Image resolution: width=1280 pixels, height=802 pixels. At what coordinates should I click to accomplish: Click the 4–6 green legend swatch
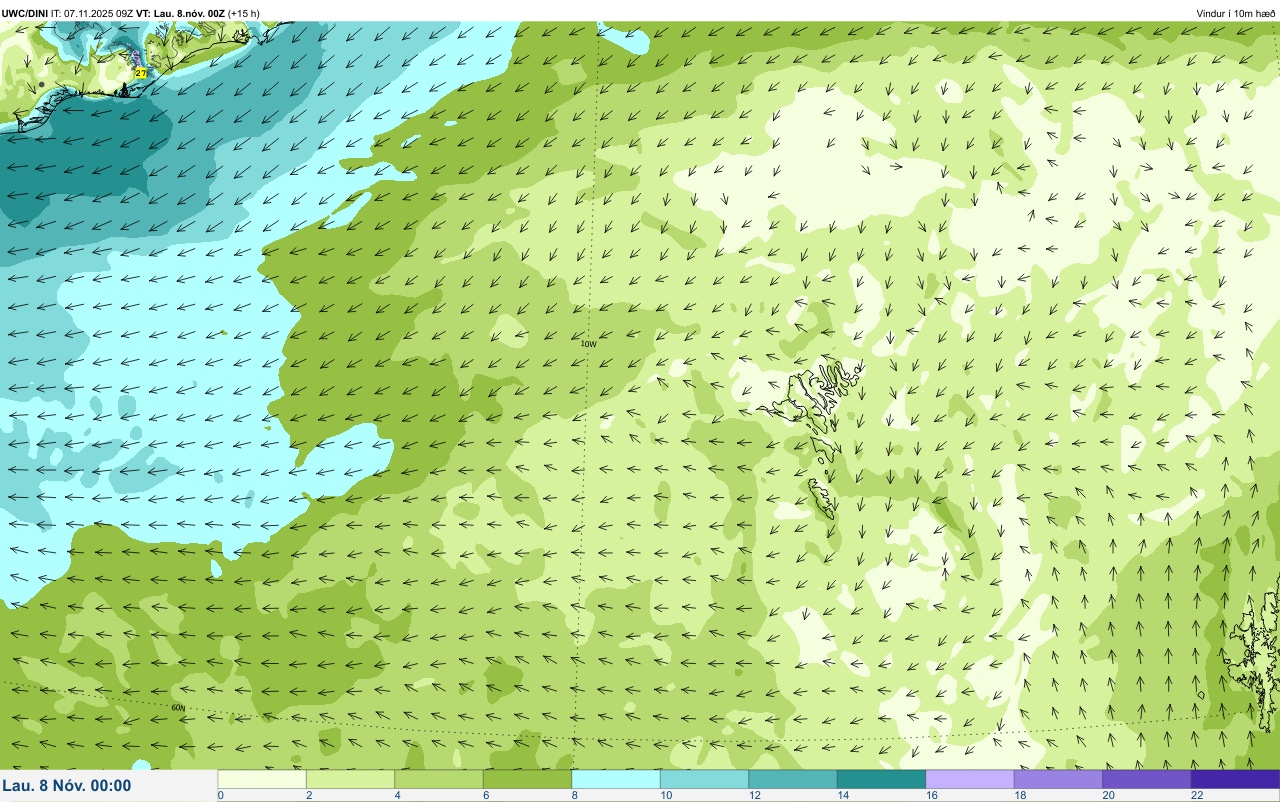(x=439, y=779)
